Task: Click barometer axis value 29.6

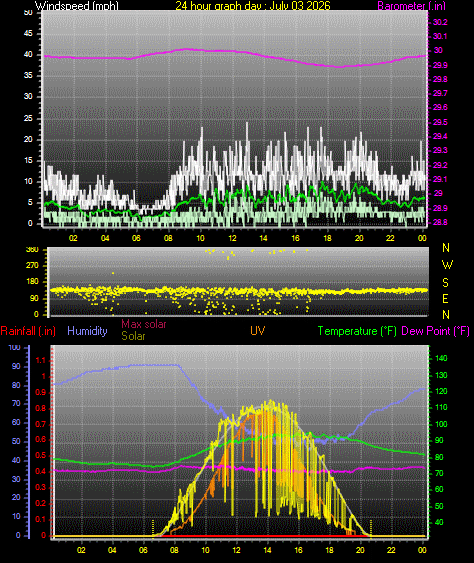Action: point(440,107)
